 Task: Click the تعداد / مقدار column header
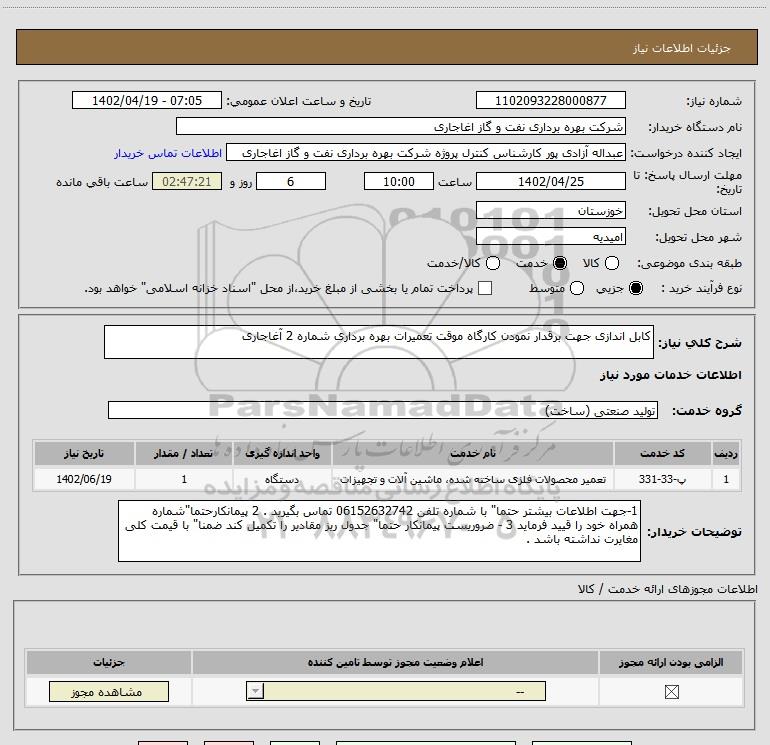point(184,453)
